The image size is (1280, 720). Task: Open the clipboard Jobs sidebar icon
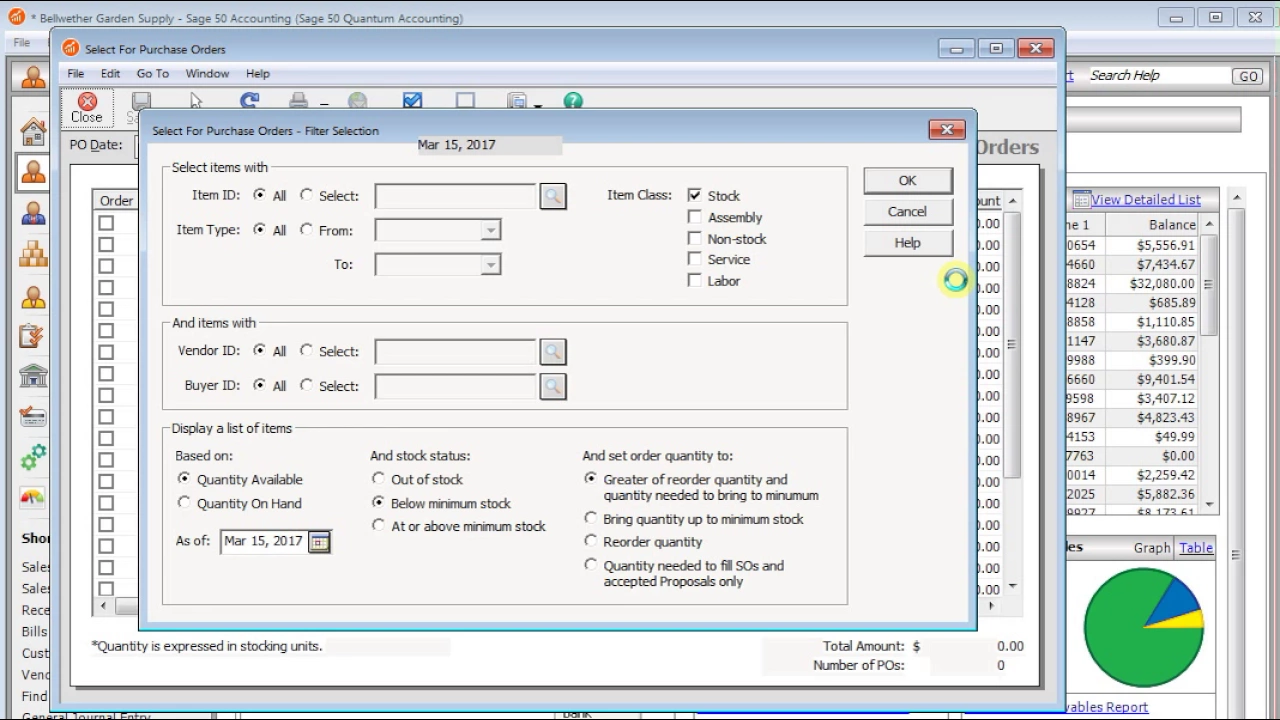(x=33, y=337)
